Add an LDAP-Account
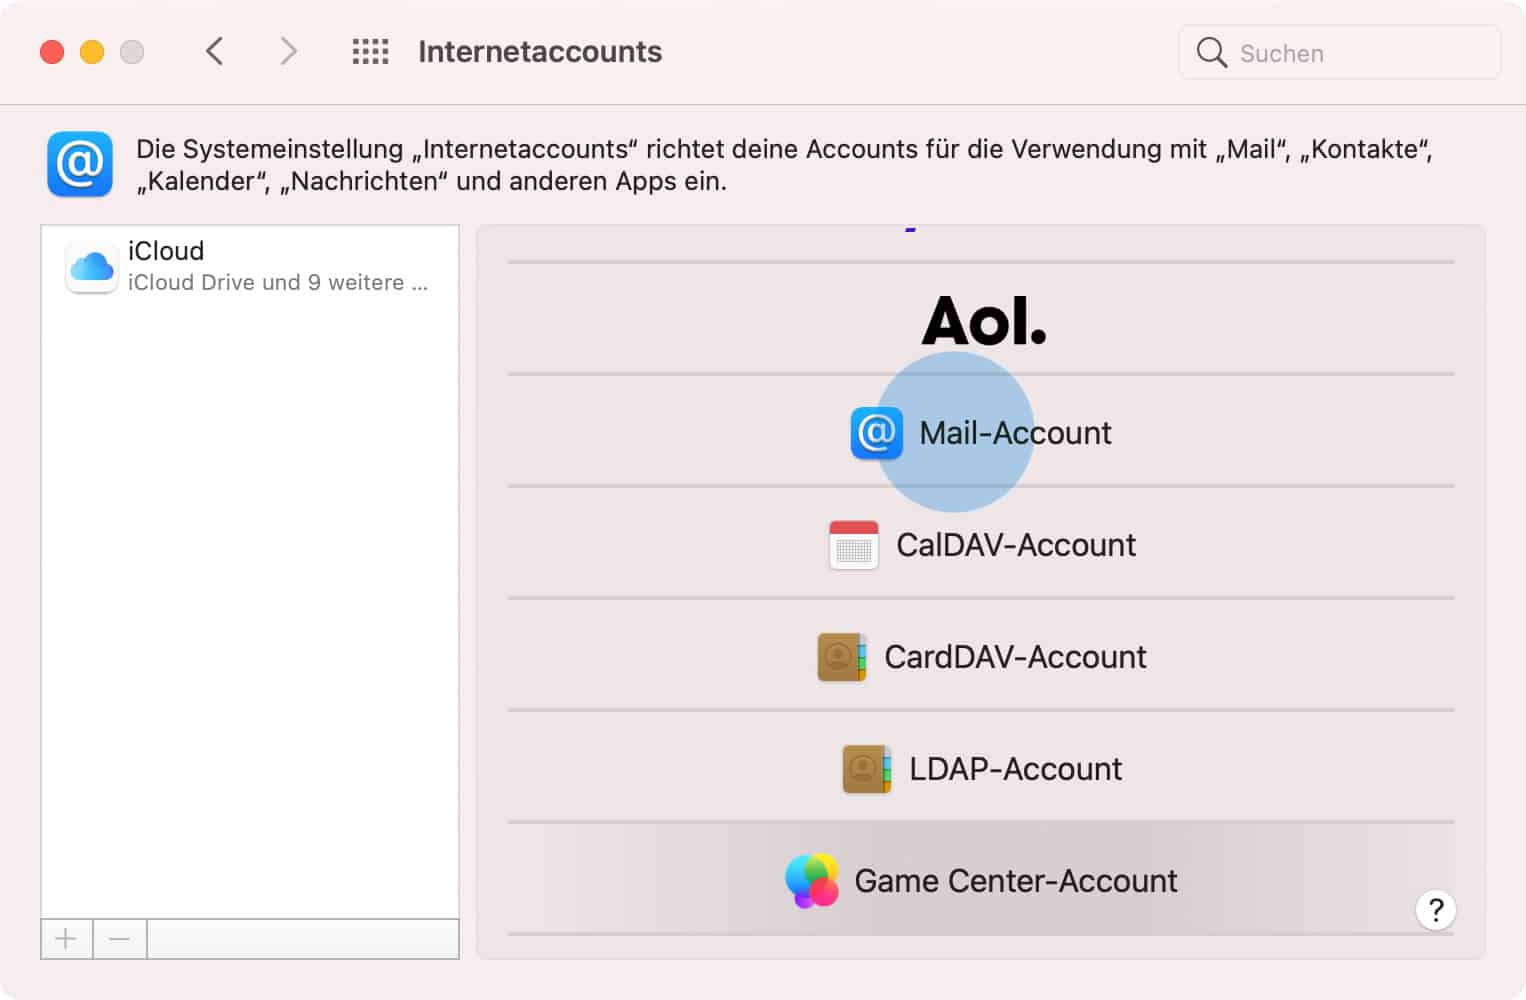Viewport: 1526px width, 1000px height. (981, 768)
